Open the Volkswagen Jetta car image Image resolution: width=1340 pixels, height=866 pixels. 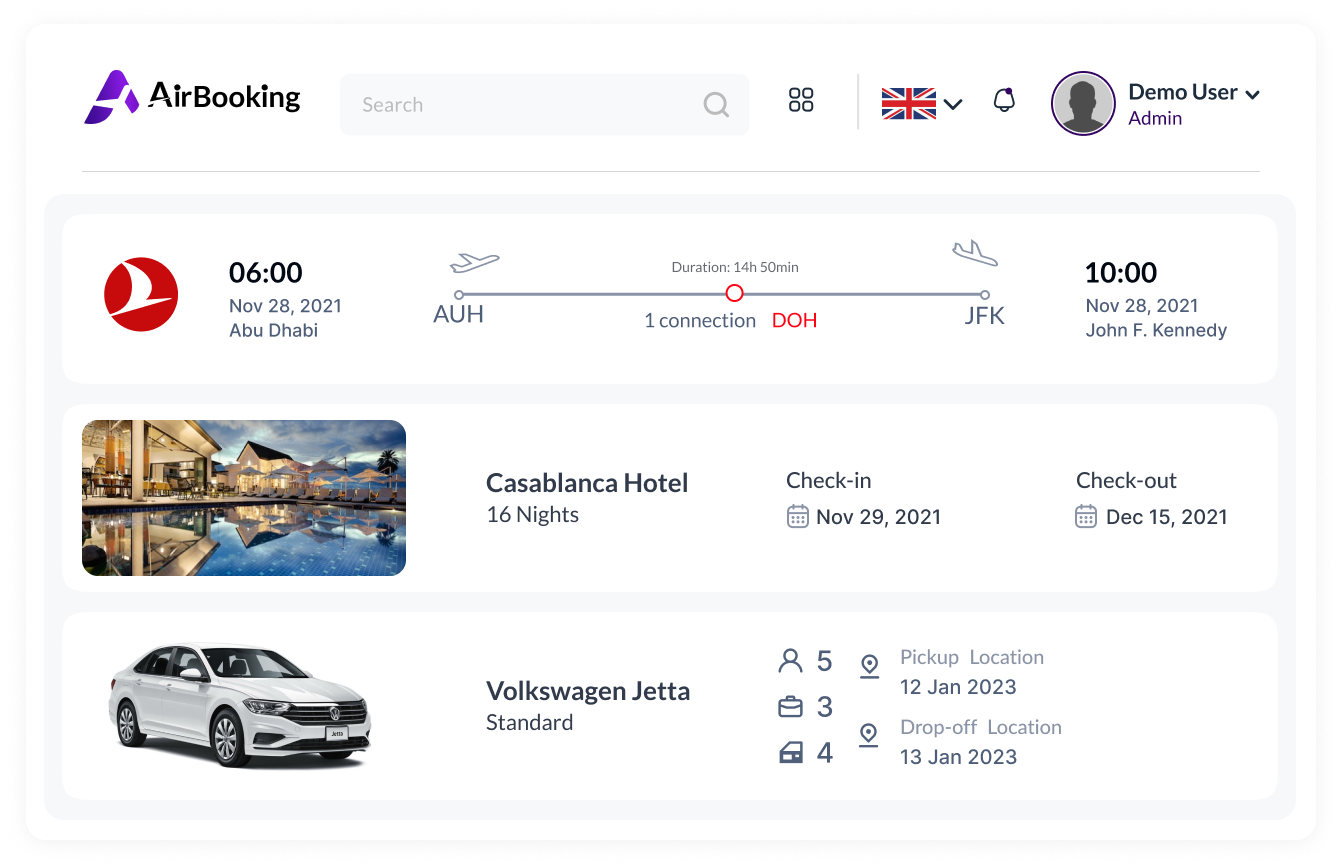(x=240, y=706)
